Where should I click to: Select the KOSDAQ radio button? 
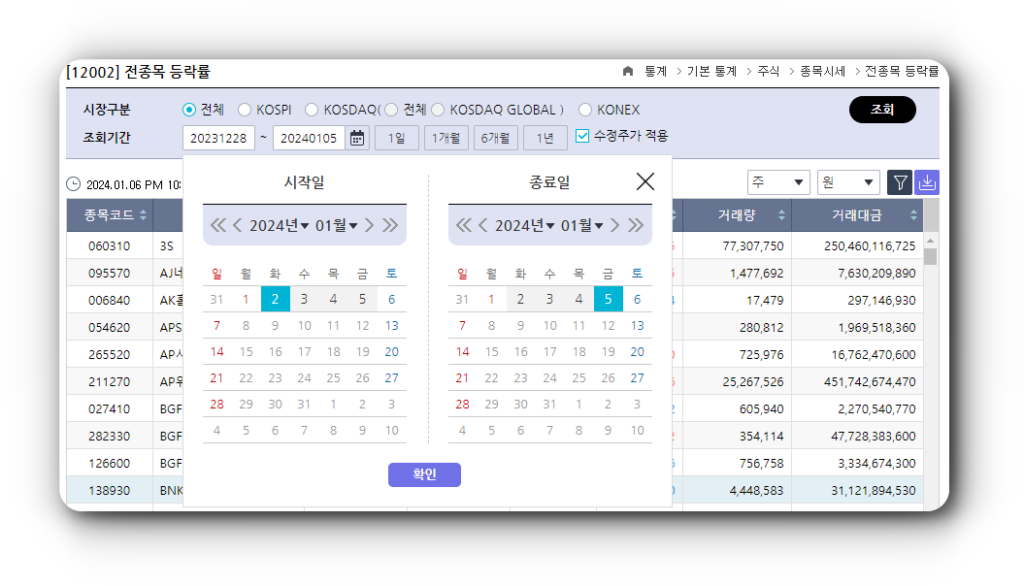pyautogui.click(x=312, y=110)
